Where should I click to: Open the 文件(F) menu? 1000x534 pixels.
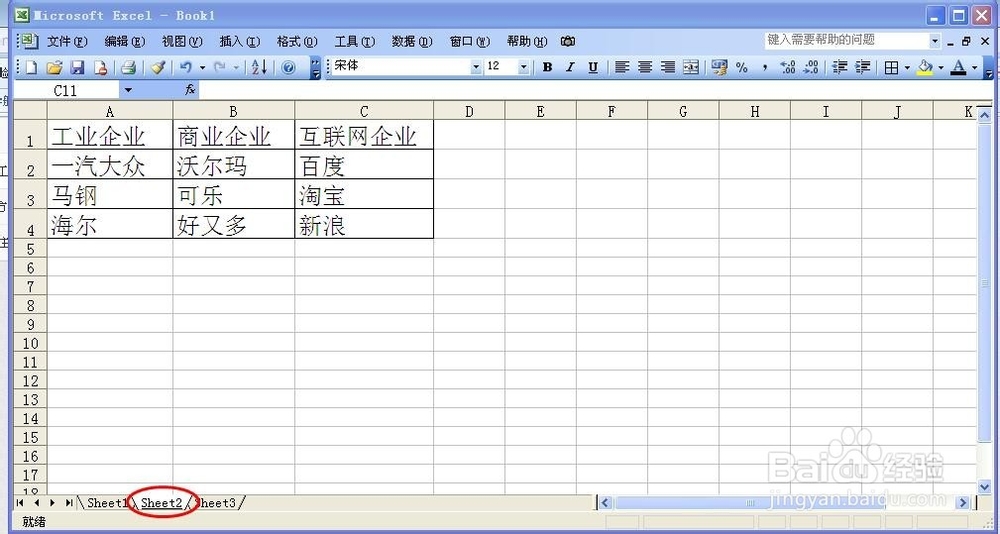coord(67,41)
